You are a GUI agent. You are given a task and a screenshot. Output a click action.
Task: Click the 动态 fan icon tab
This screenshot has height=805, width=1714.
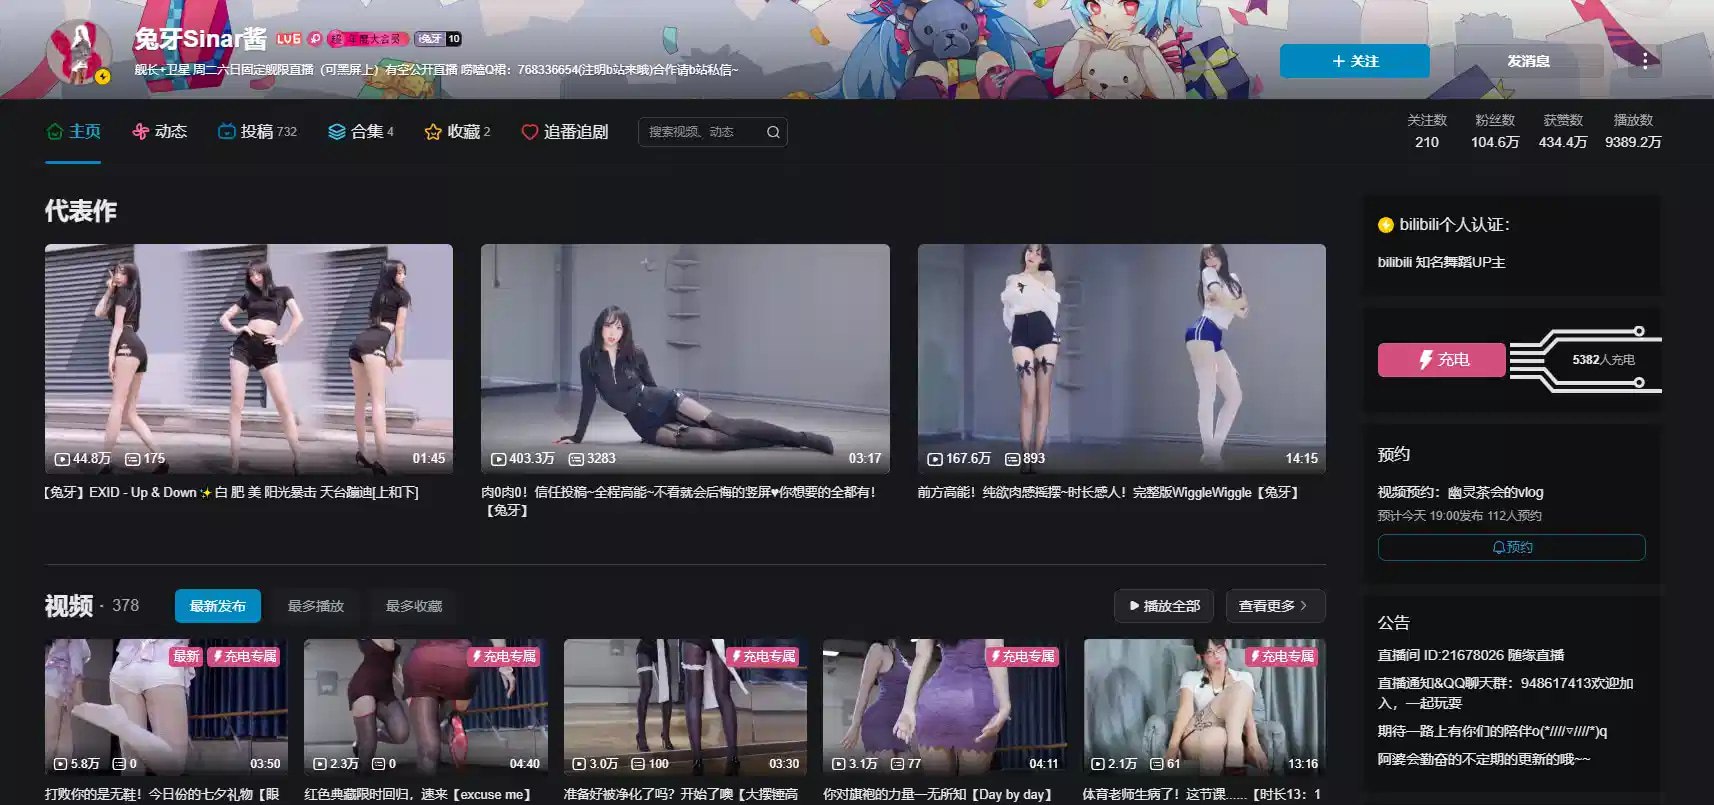[x=141, y=132]
